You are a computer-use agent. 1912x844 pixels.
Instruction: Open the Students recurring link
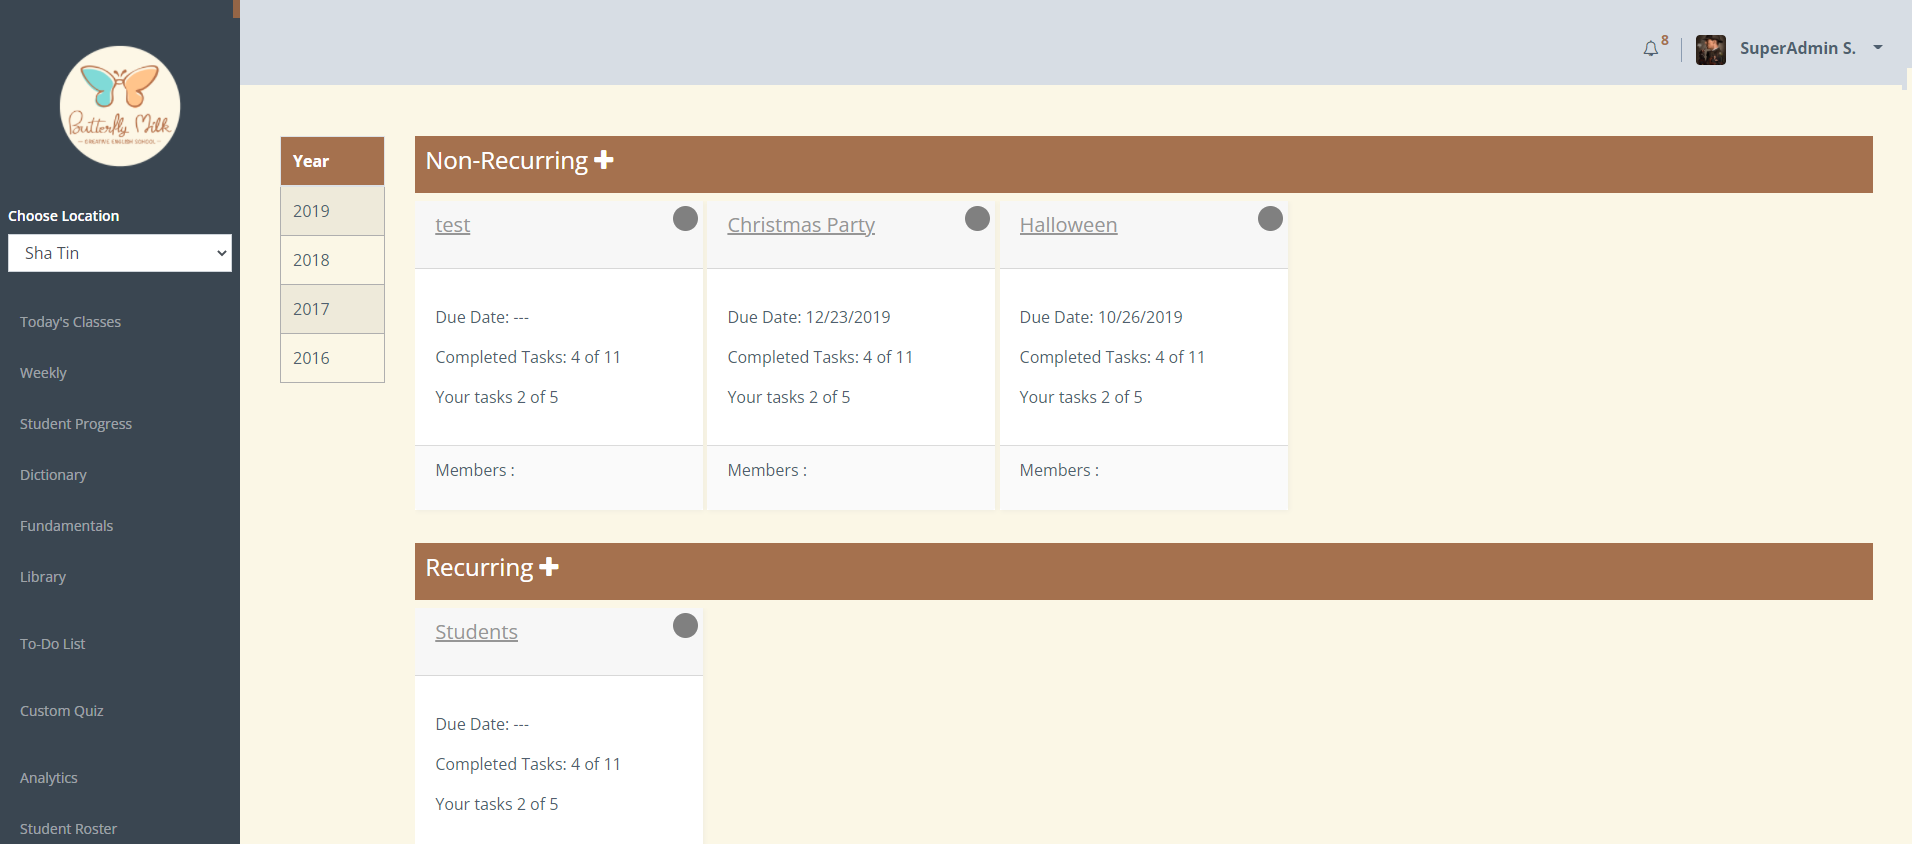[476, 632]
